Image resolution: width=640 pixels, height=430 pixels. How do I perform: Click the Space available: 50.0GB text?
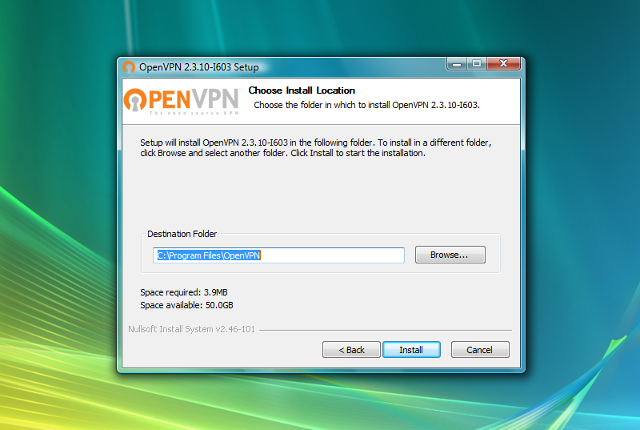pyautogui.click(x=187, y=305)
